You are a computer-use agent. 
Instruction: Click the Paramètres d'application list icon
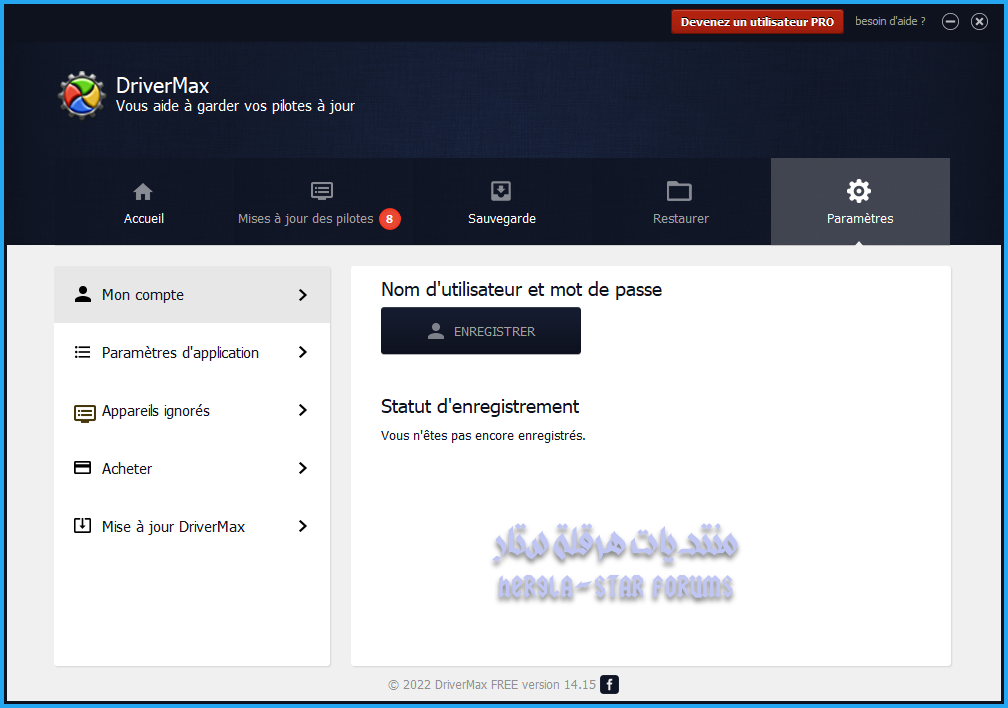(82, 352)
